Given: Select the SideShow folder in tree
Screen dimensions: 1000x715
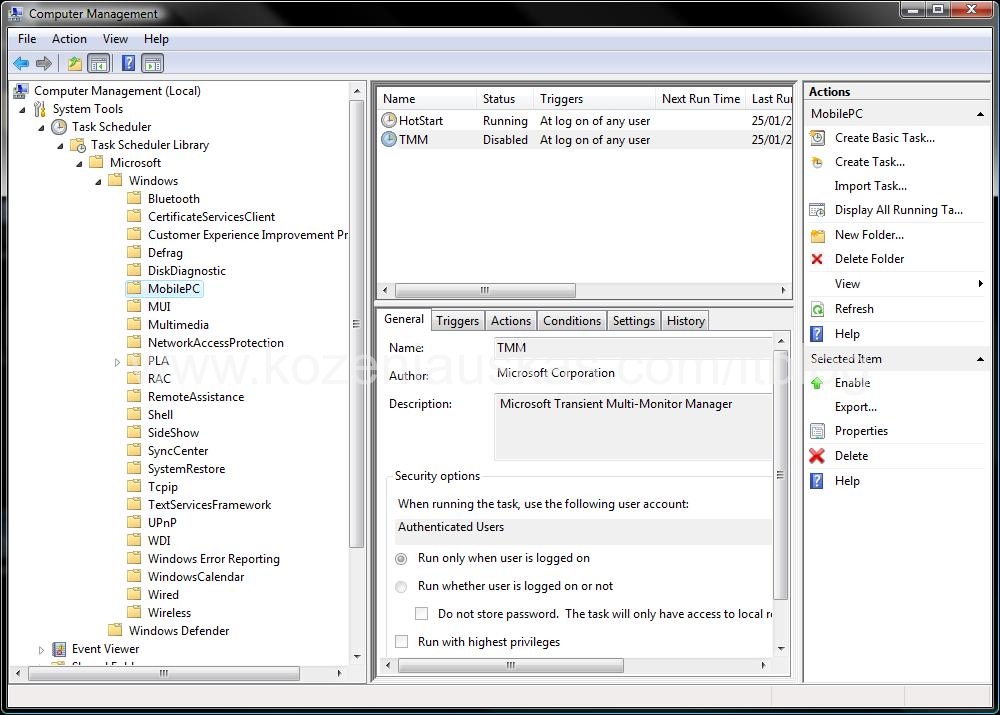Looking at the screenshot, I should tap(173, 433).
